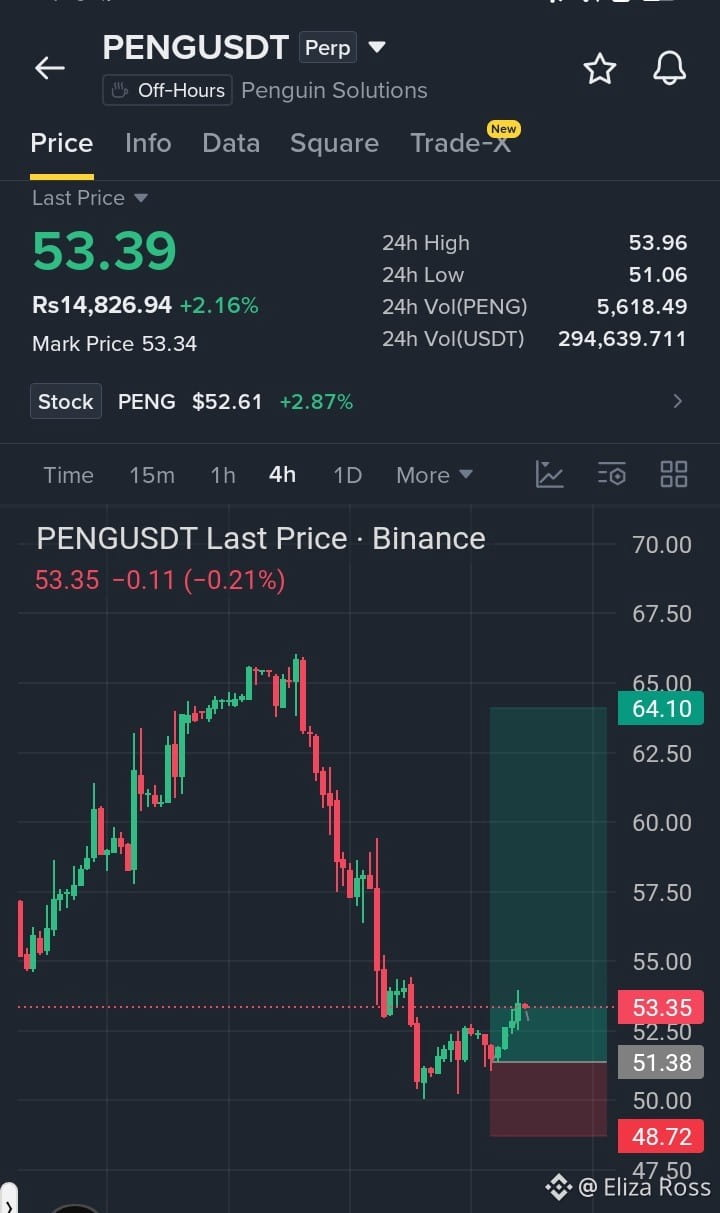720x1213 pixels.
Task: Open price alerts via the bell icon
Action: [670, 69]
